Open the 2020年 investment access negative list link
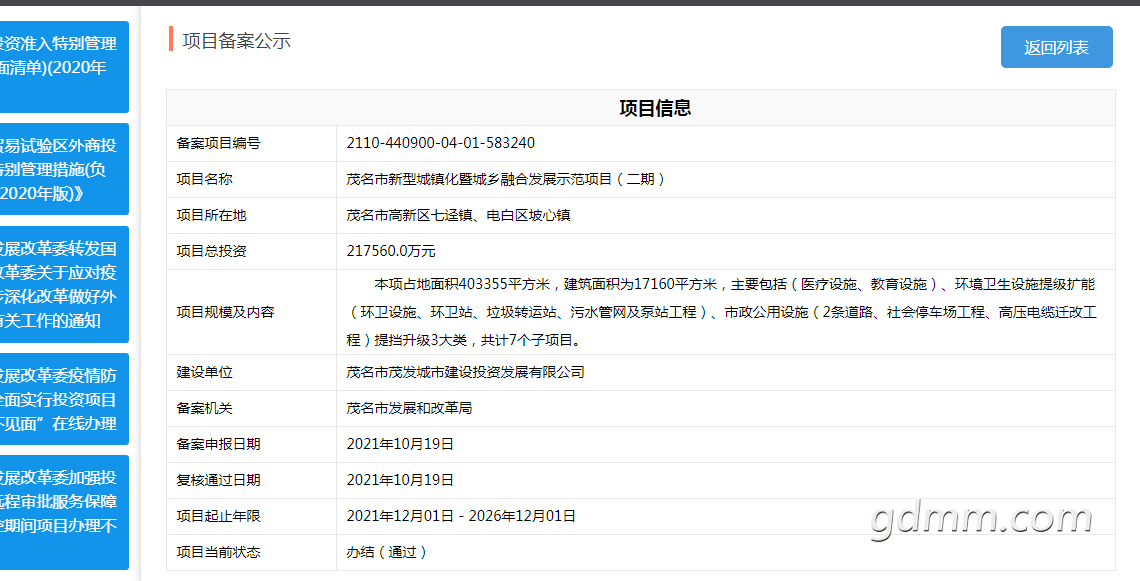Screen dimensions: 1140x581 63,67
